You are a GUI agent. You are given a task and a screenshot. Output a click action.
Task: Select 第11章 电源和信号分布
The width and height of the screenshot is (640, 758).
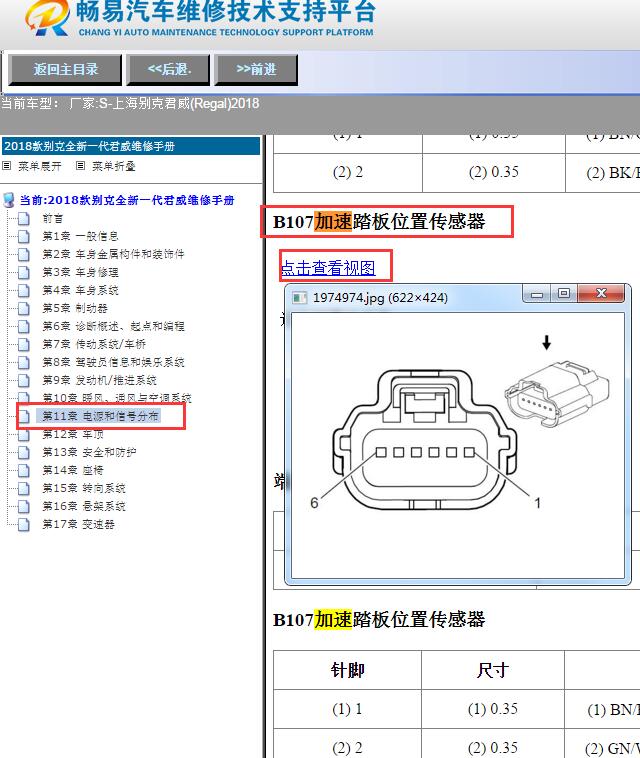pos(100,416)
